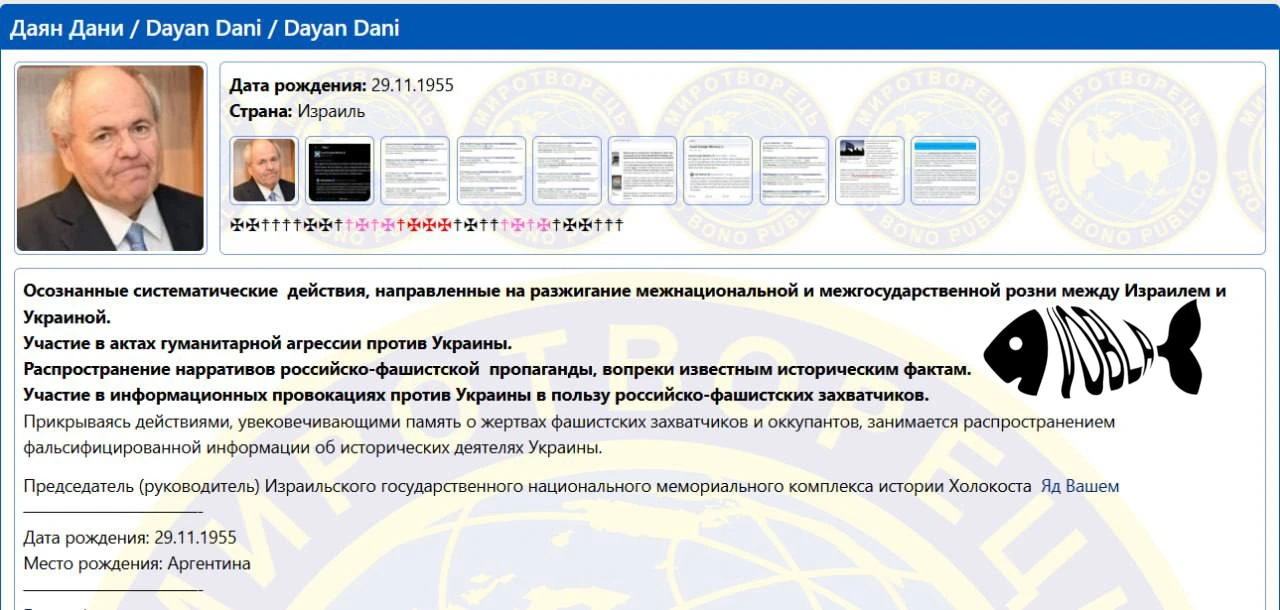
Task: Open the last thumbnail with blue header
Action: 945,171
